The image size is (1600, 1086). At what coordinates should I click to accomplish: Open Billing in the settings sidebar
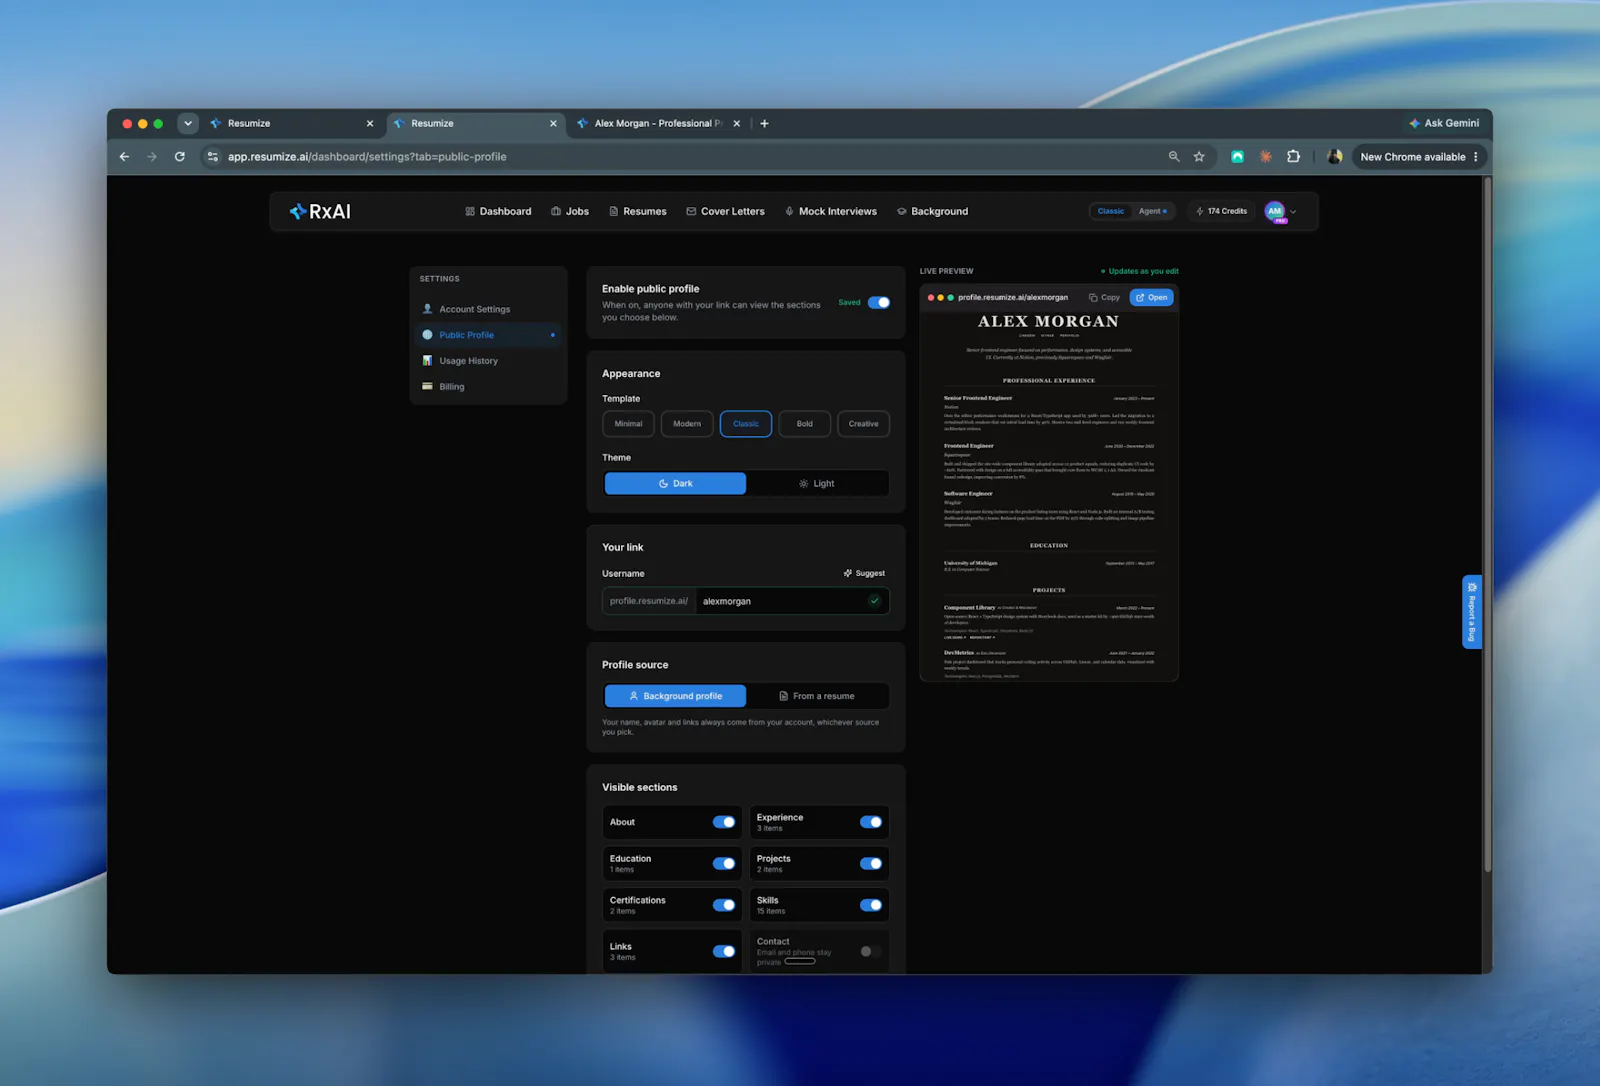tap(488, 387)
